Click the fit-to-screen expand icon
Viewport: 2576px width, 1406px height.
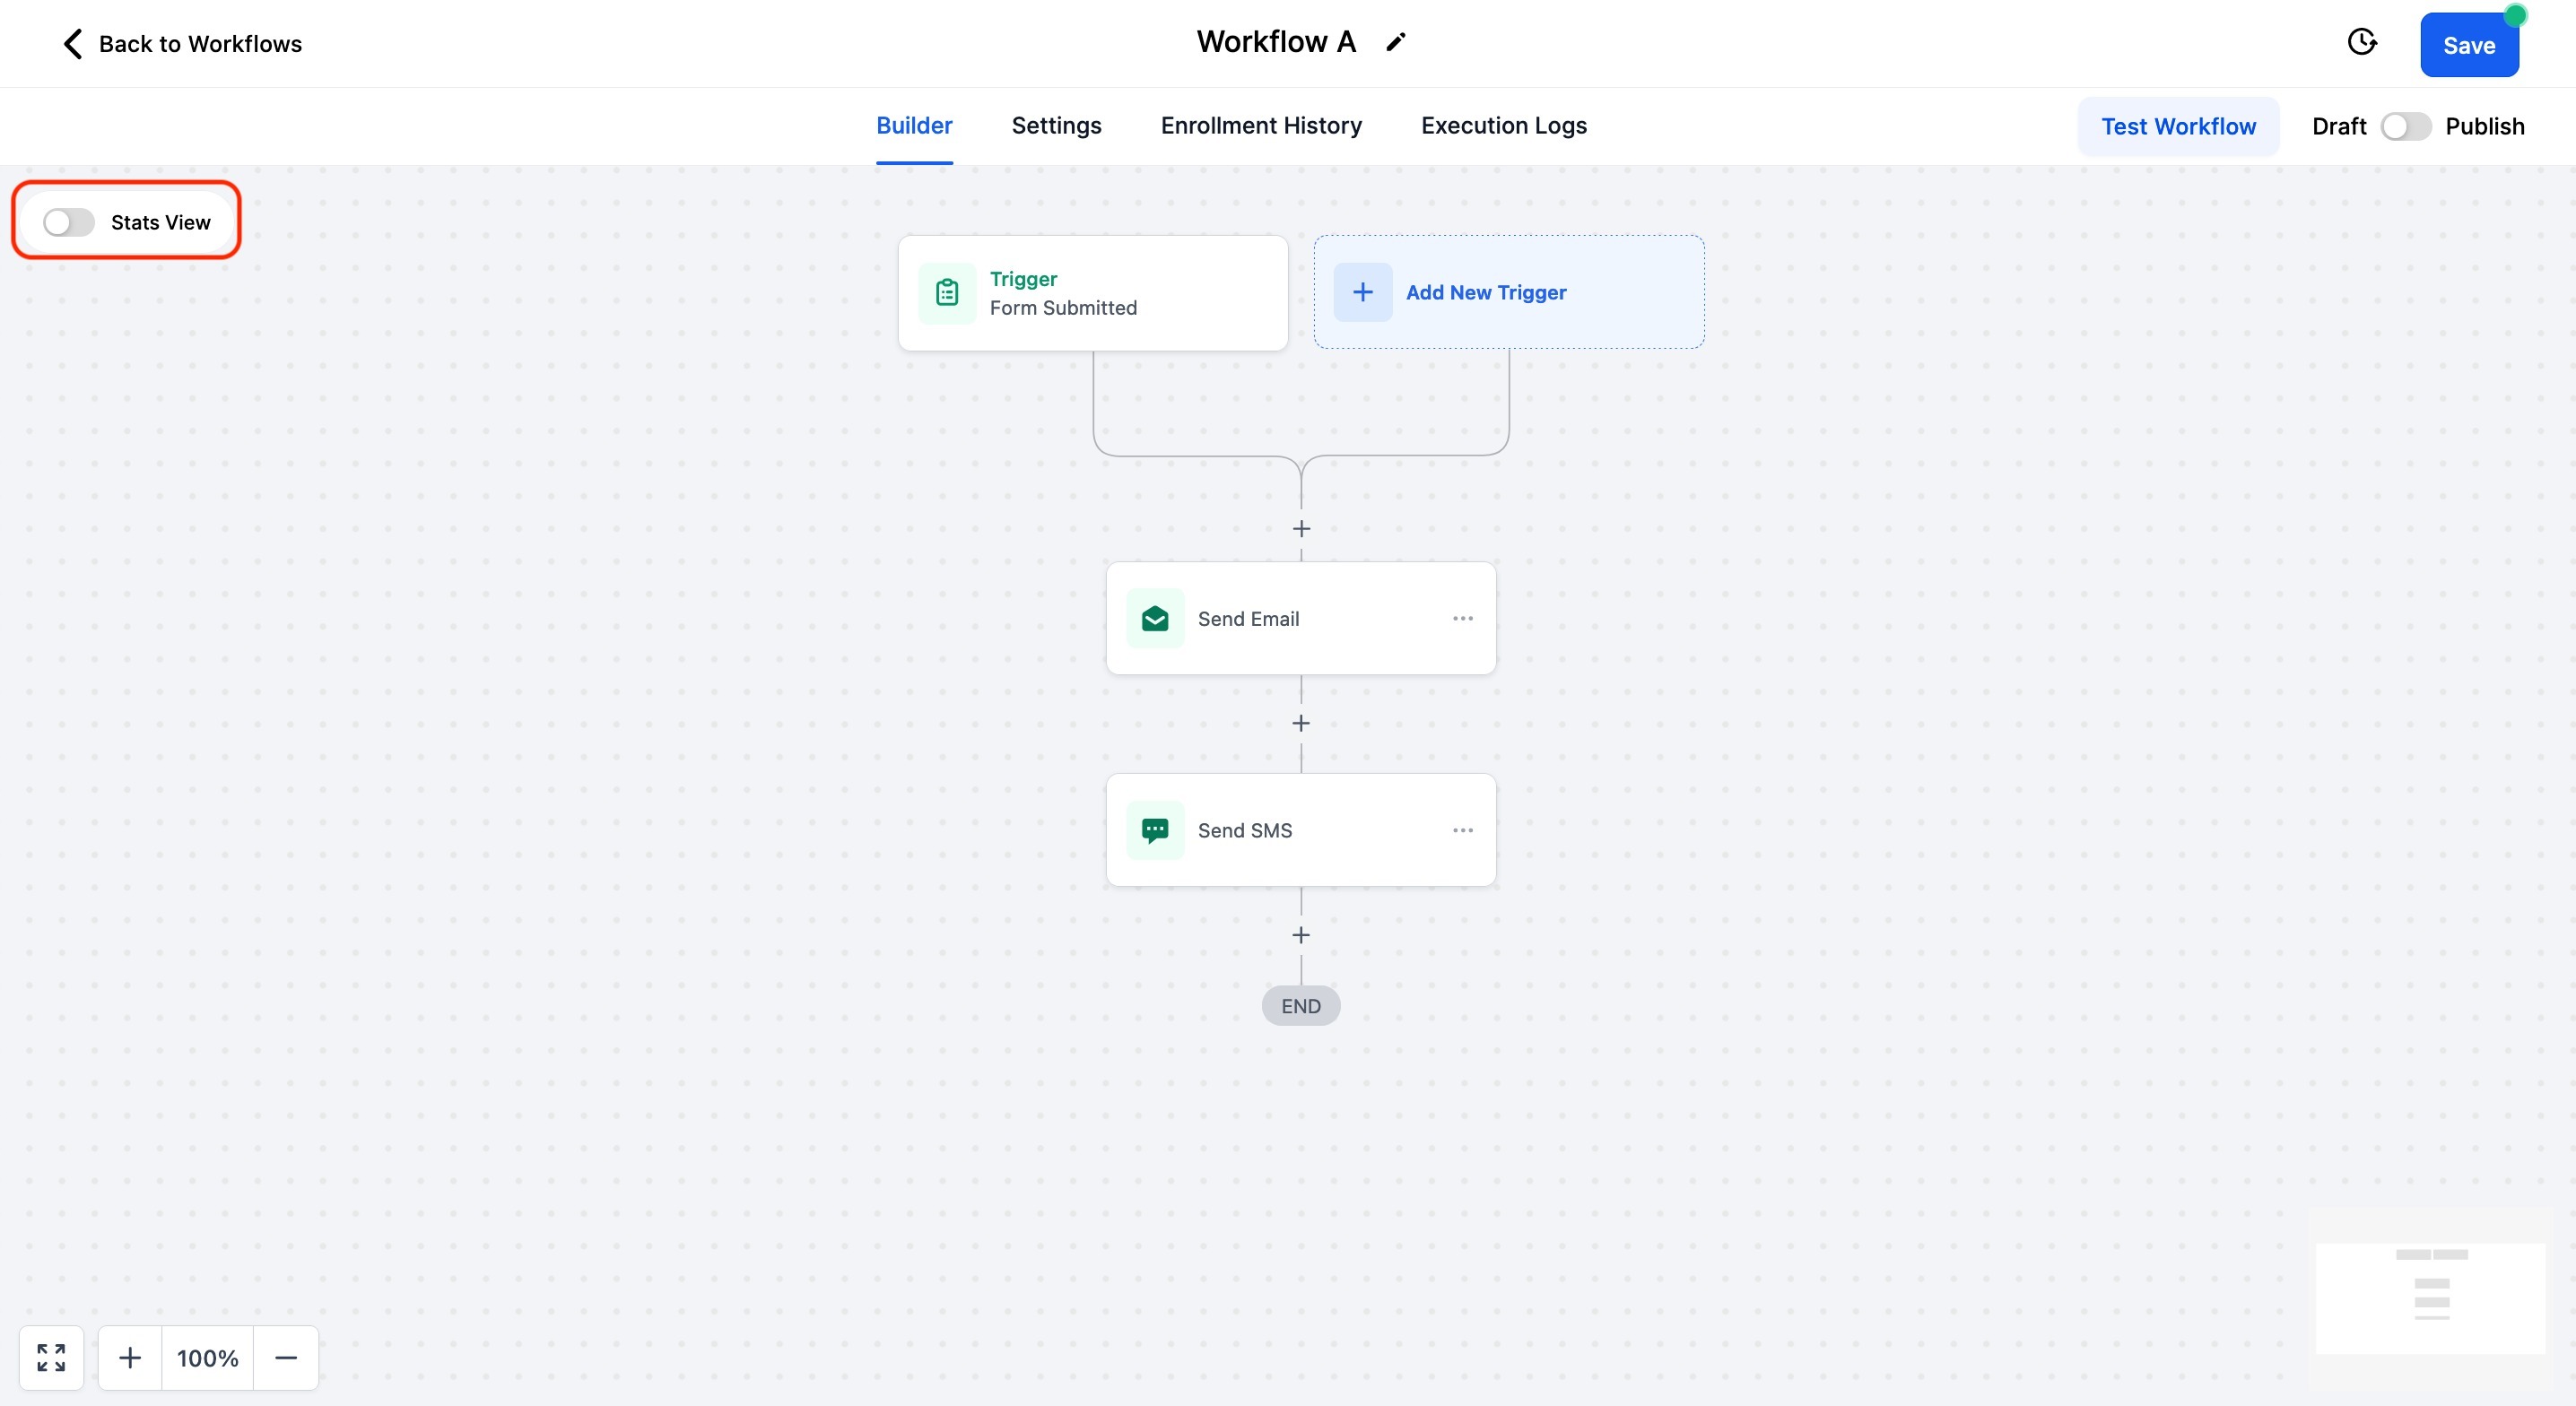pos(51,1357)
